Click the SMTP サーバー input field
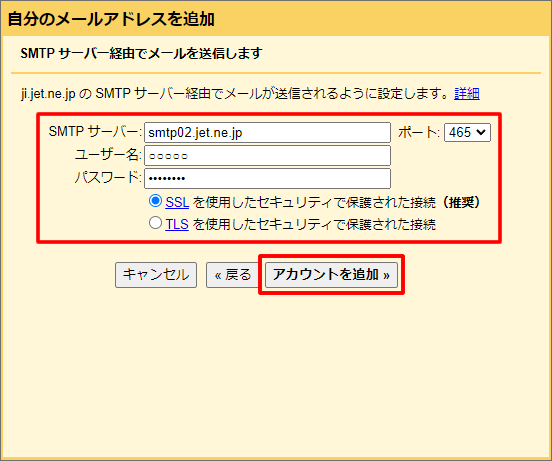 click(268, 133)
